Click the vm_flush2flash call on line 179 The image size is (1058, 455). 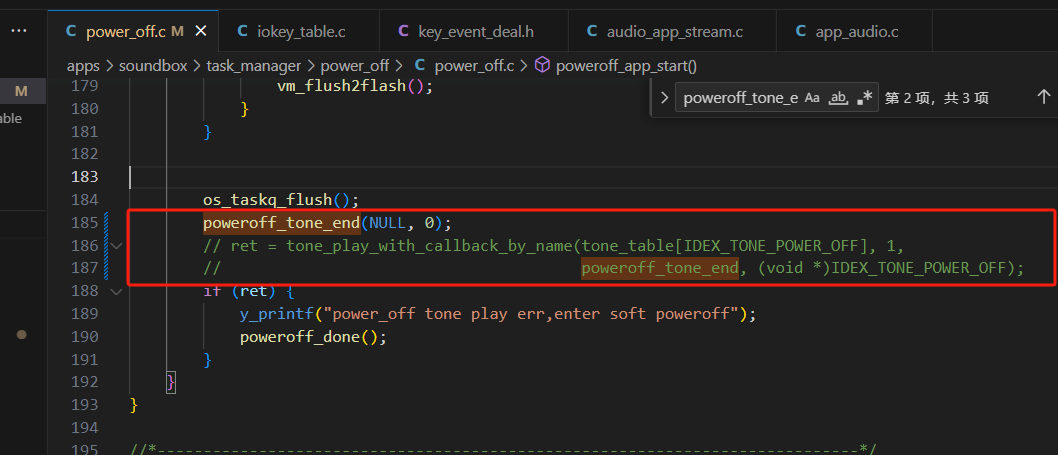(341, 86)
